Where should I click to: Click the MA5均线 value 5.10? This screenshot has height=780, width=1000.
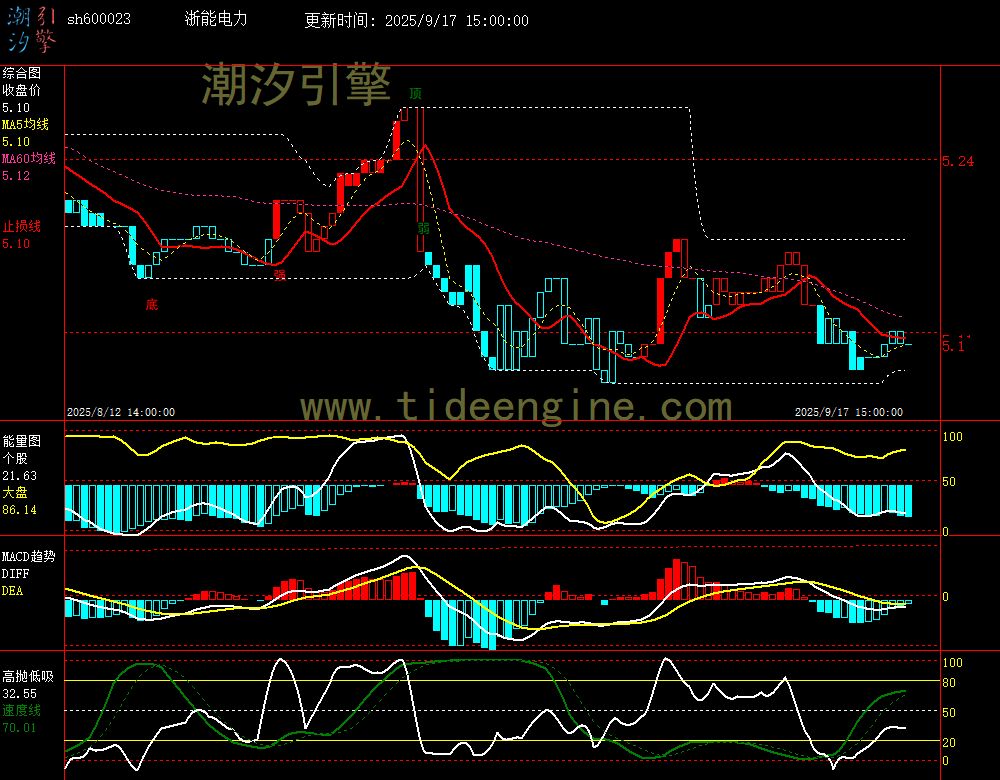point(16,142)
